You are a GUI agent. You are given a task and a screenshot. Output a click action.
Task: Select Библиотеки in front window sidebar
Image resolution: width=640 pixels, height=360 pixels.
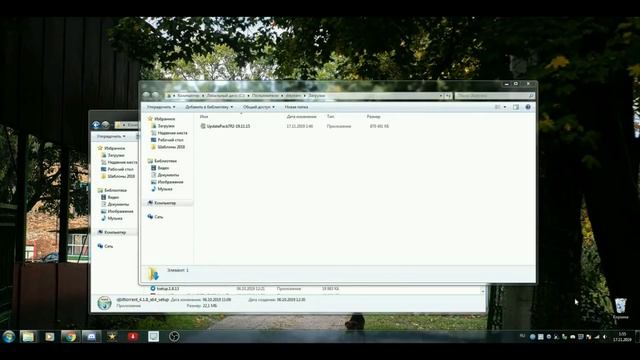tap(162, 161)
